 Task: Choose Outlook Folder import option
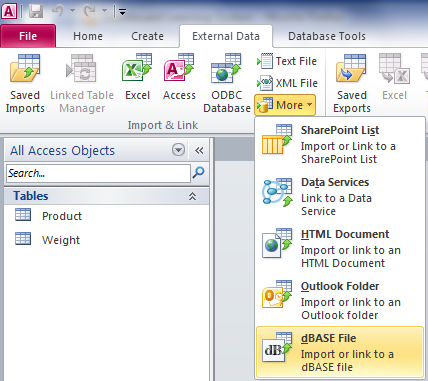tap(340, 300)
